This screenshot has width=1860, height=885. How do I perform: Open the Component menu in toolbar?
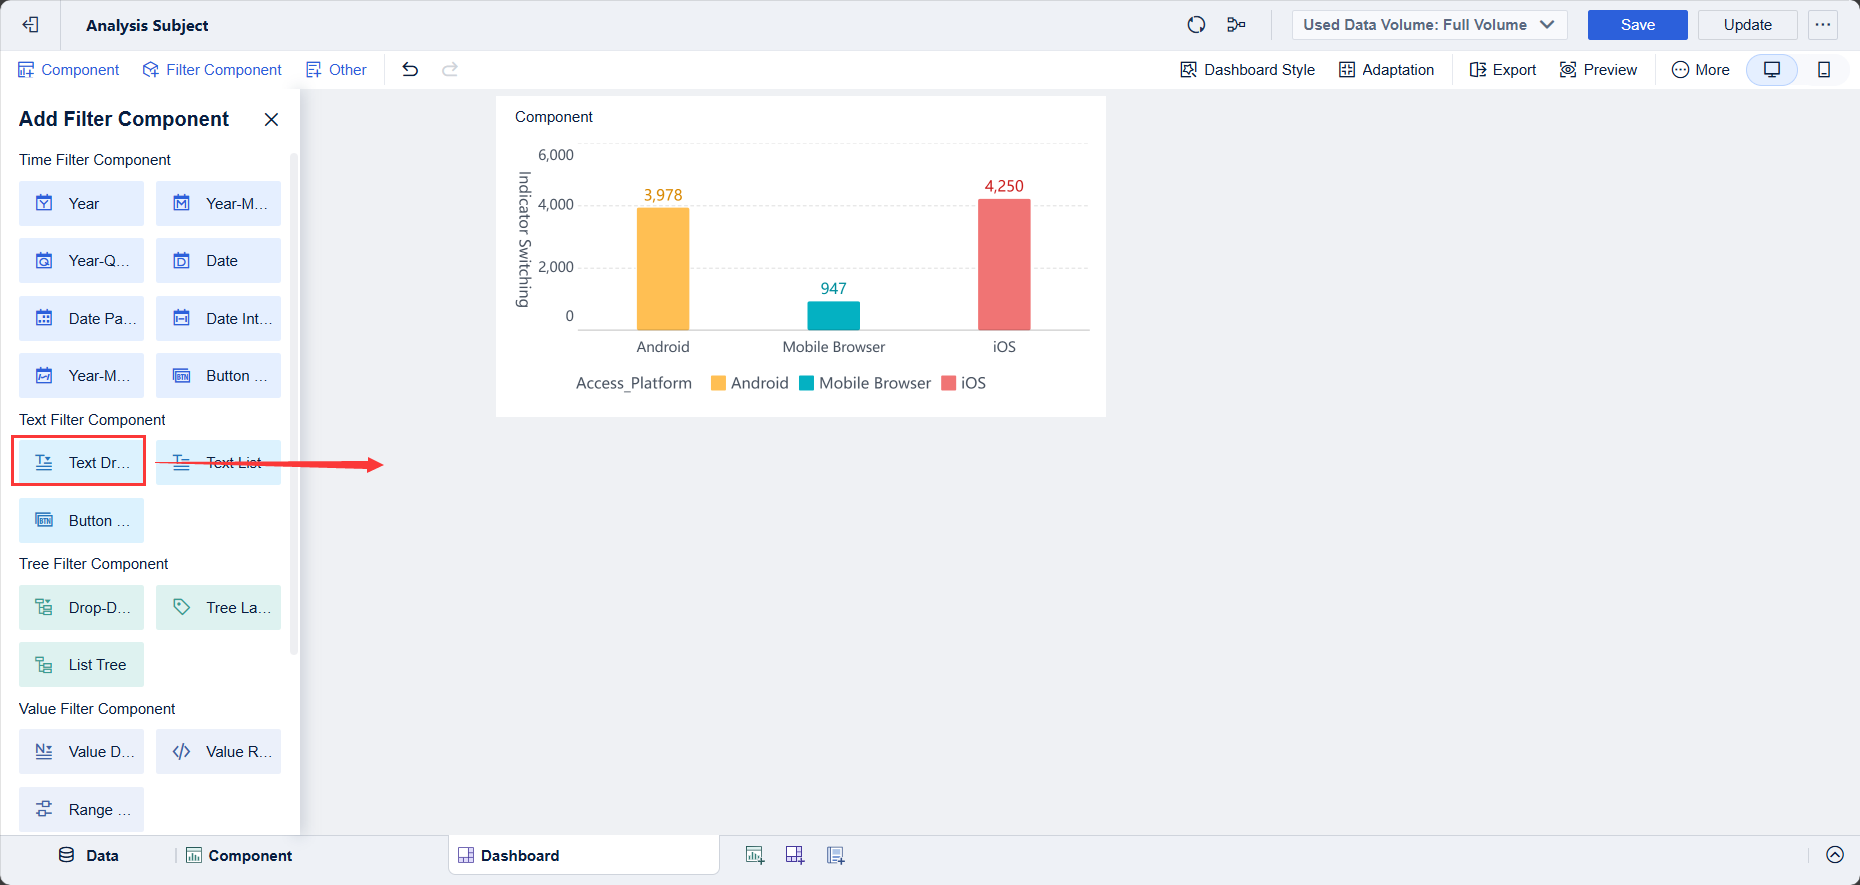pyautogui.click(x=68, y=70)
